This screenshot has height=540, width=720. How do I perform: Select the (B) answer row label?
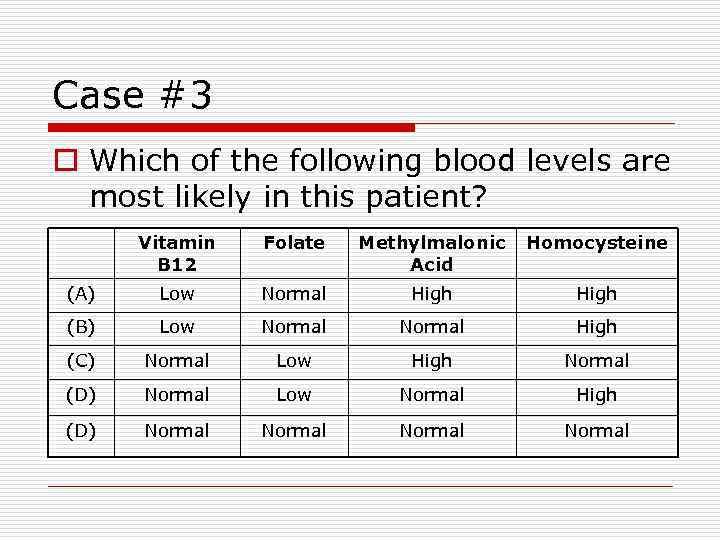(x=81, y=327)
